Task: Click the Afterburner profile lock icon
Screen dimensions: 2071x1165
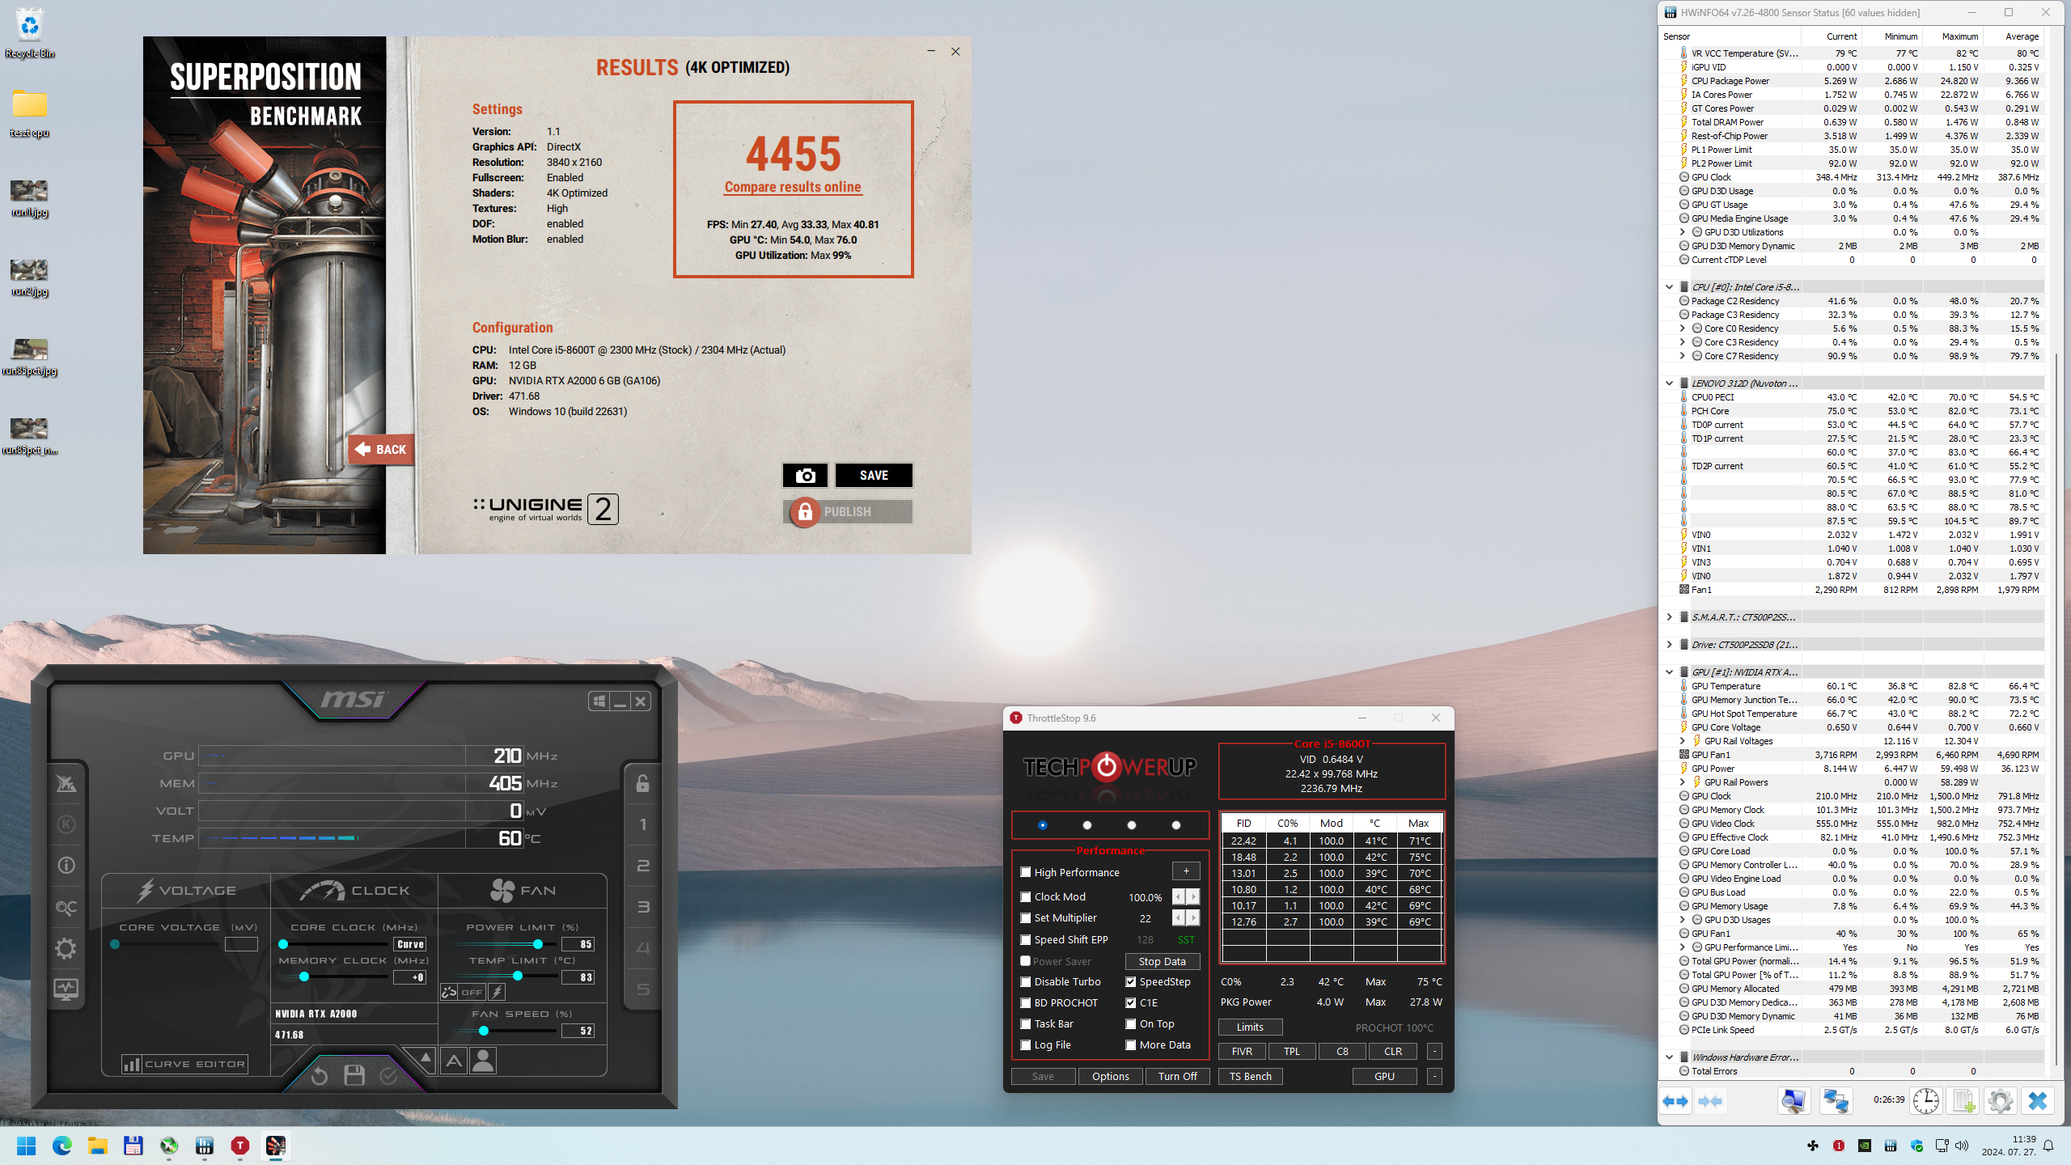Action: 643,784
